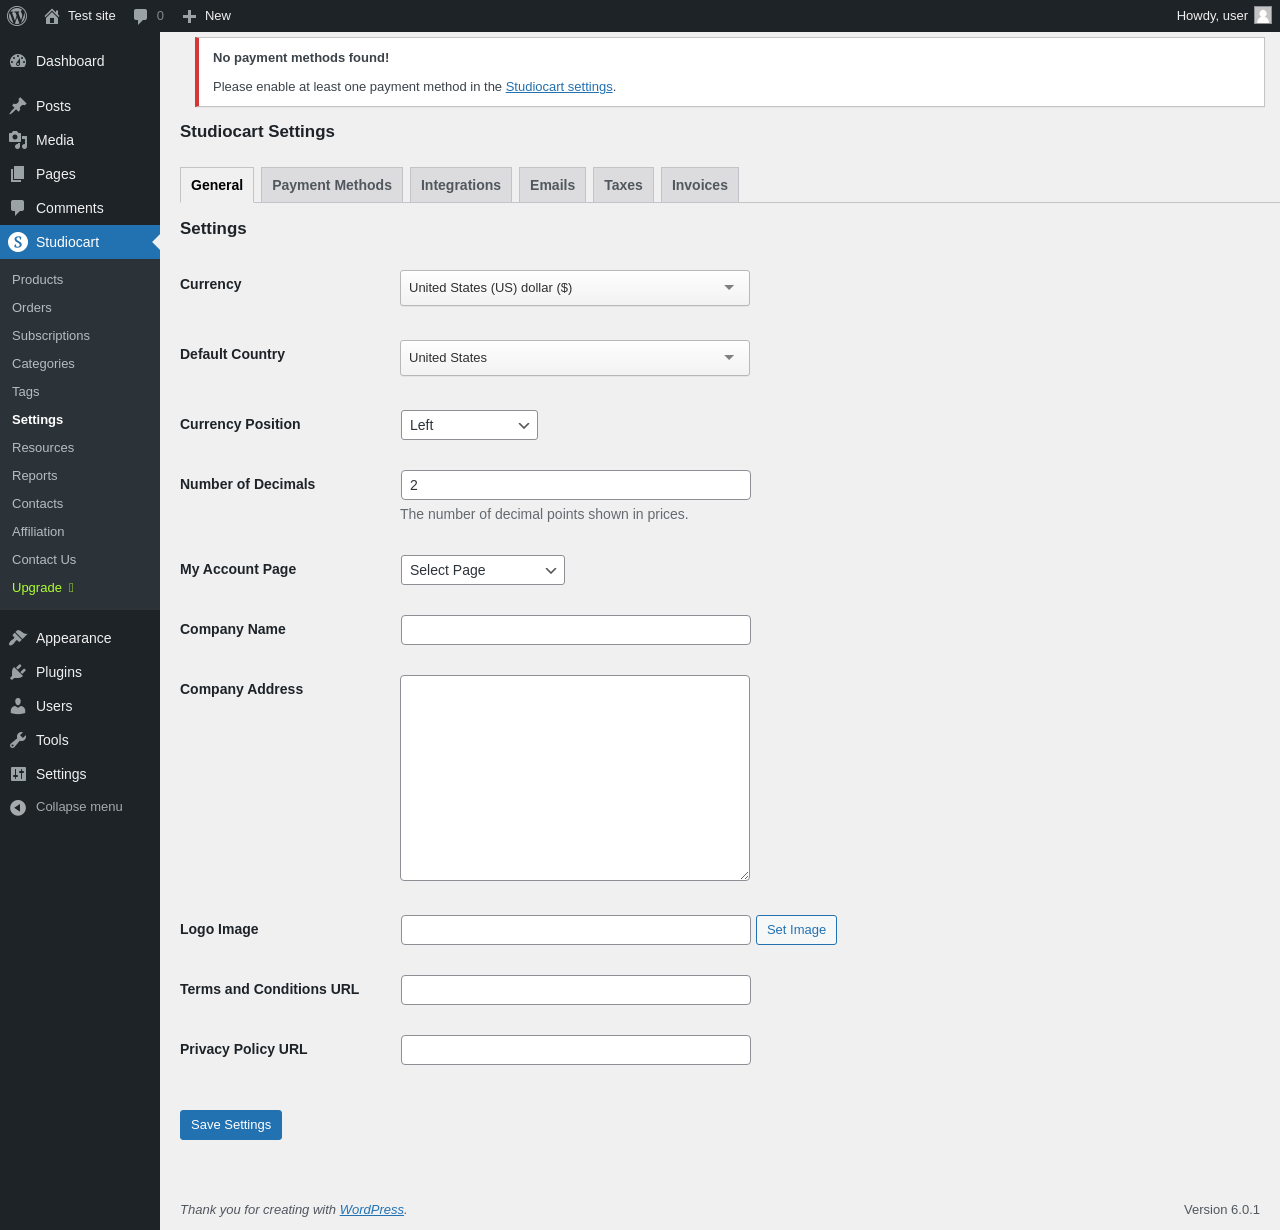Click the Tools wrench icon
The image size is (1280, 1230).
pyautogui.click(x=18, y=740)
